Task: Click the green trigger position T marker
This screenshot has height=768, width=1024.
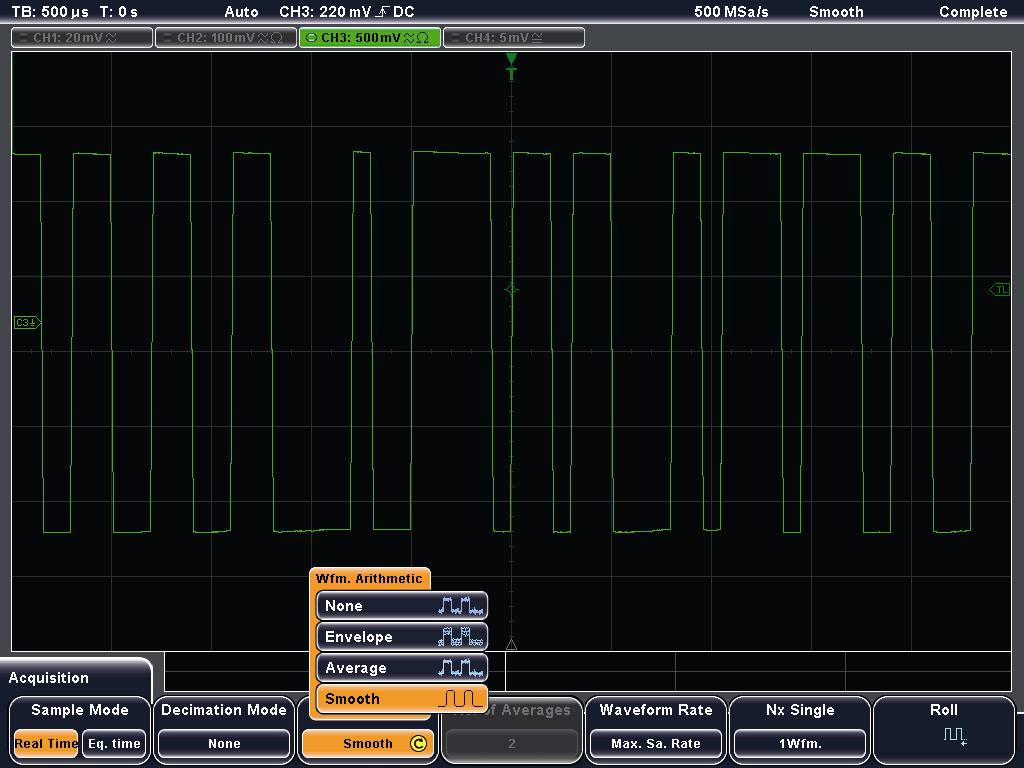Action: click(x=512, y=72)
